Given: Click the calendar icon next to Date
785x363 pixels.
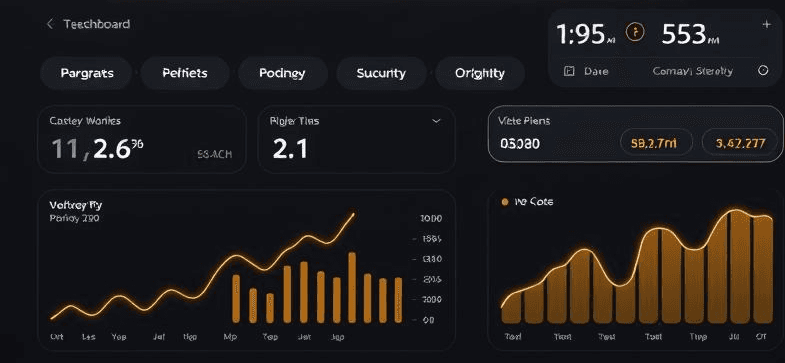Looking at the screenshot, I should pos(569,71).
